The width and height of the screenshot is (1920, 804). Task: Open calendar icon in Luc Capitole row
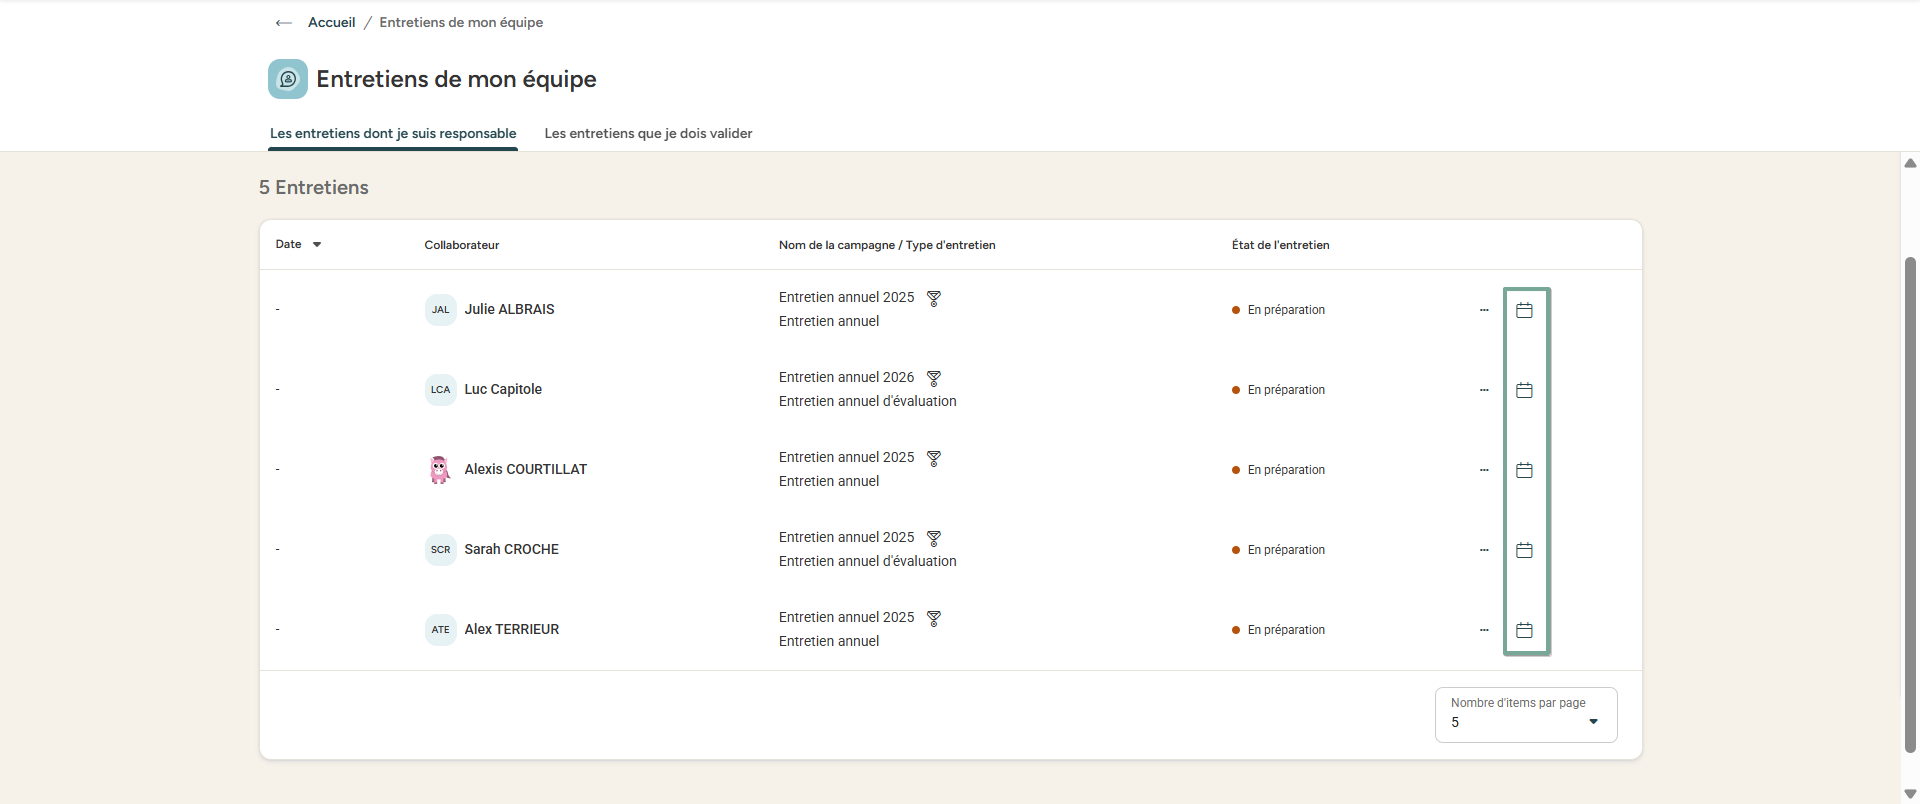pos(1524,390)
